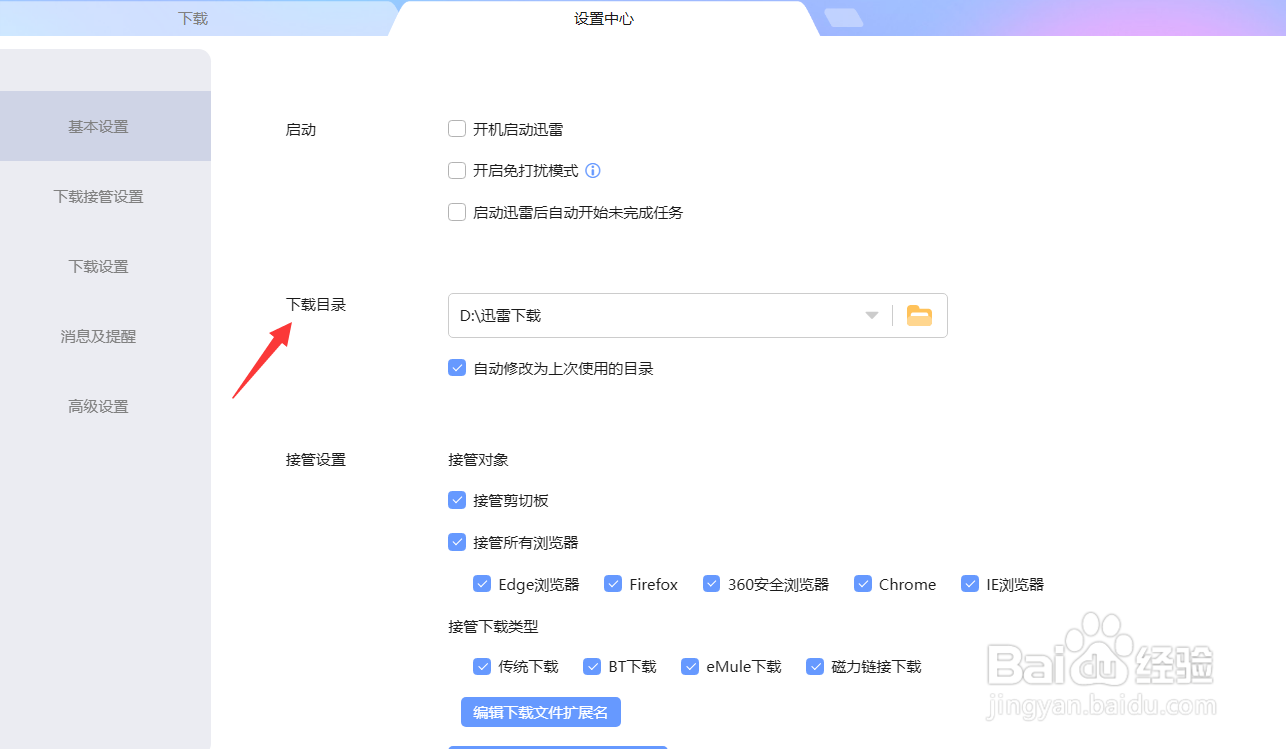This screenshot has width=1286, height=749.
Task: Switch to the 下载 tab
Action: [x=192, y=18]
